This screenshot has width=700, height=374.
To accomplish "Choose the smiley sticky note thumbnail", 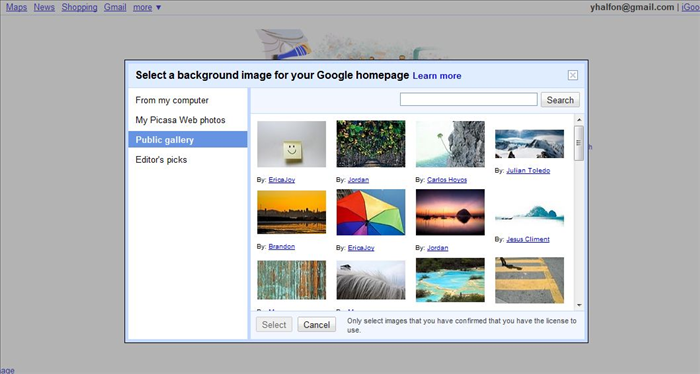I will (x=292, y=144).
